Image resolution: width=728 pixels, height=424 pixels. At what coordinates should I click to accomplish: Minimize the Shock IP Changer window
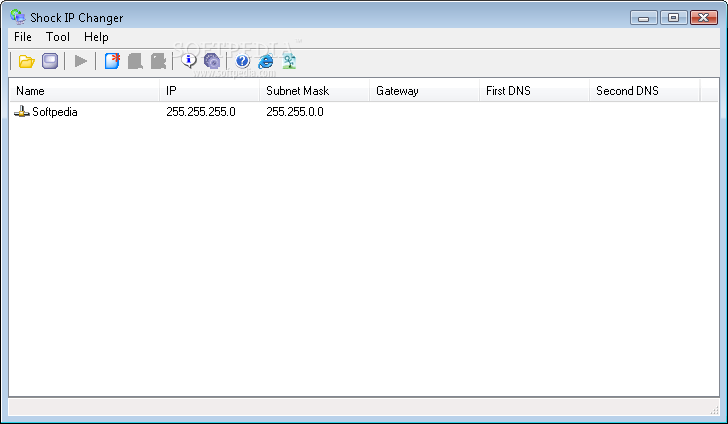coord(644,18)
